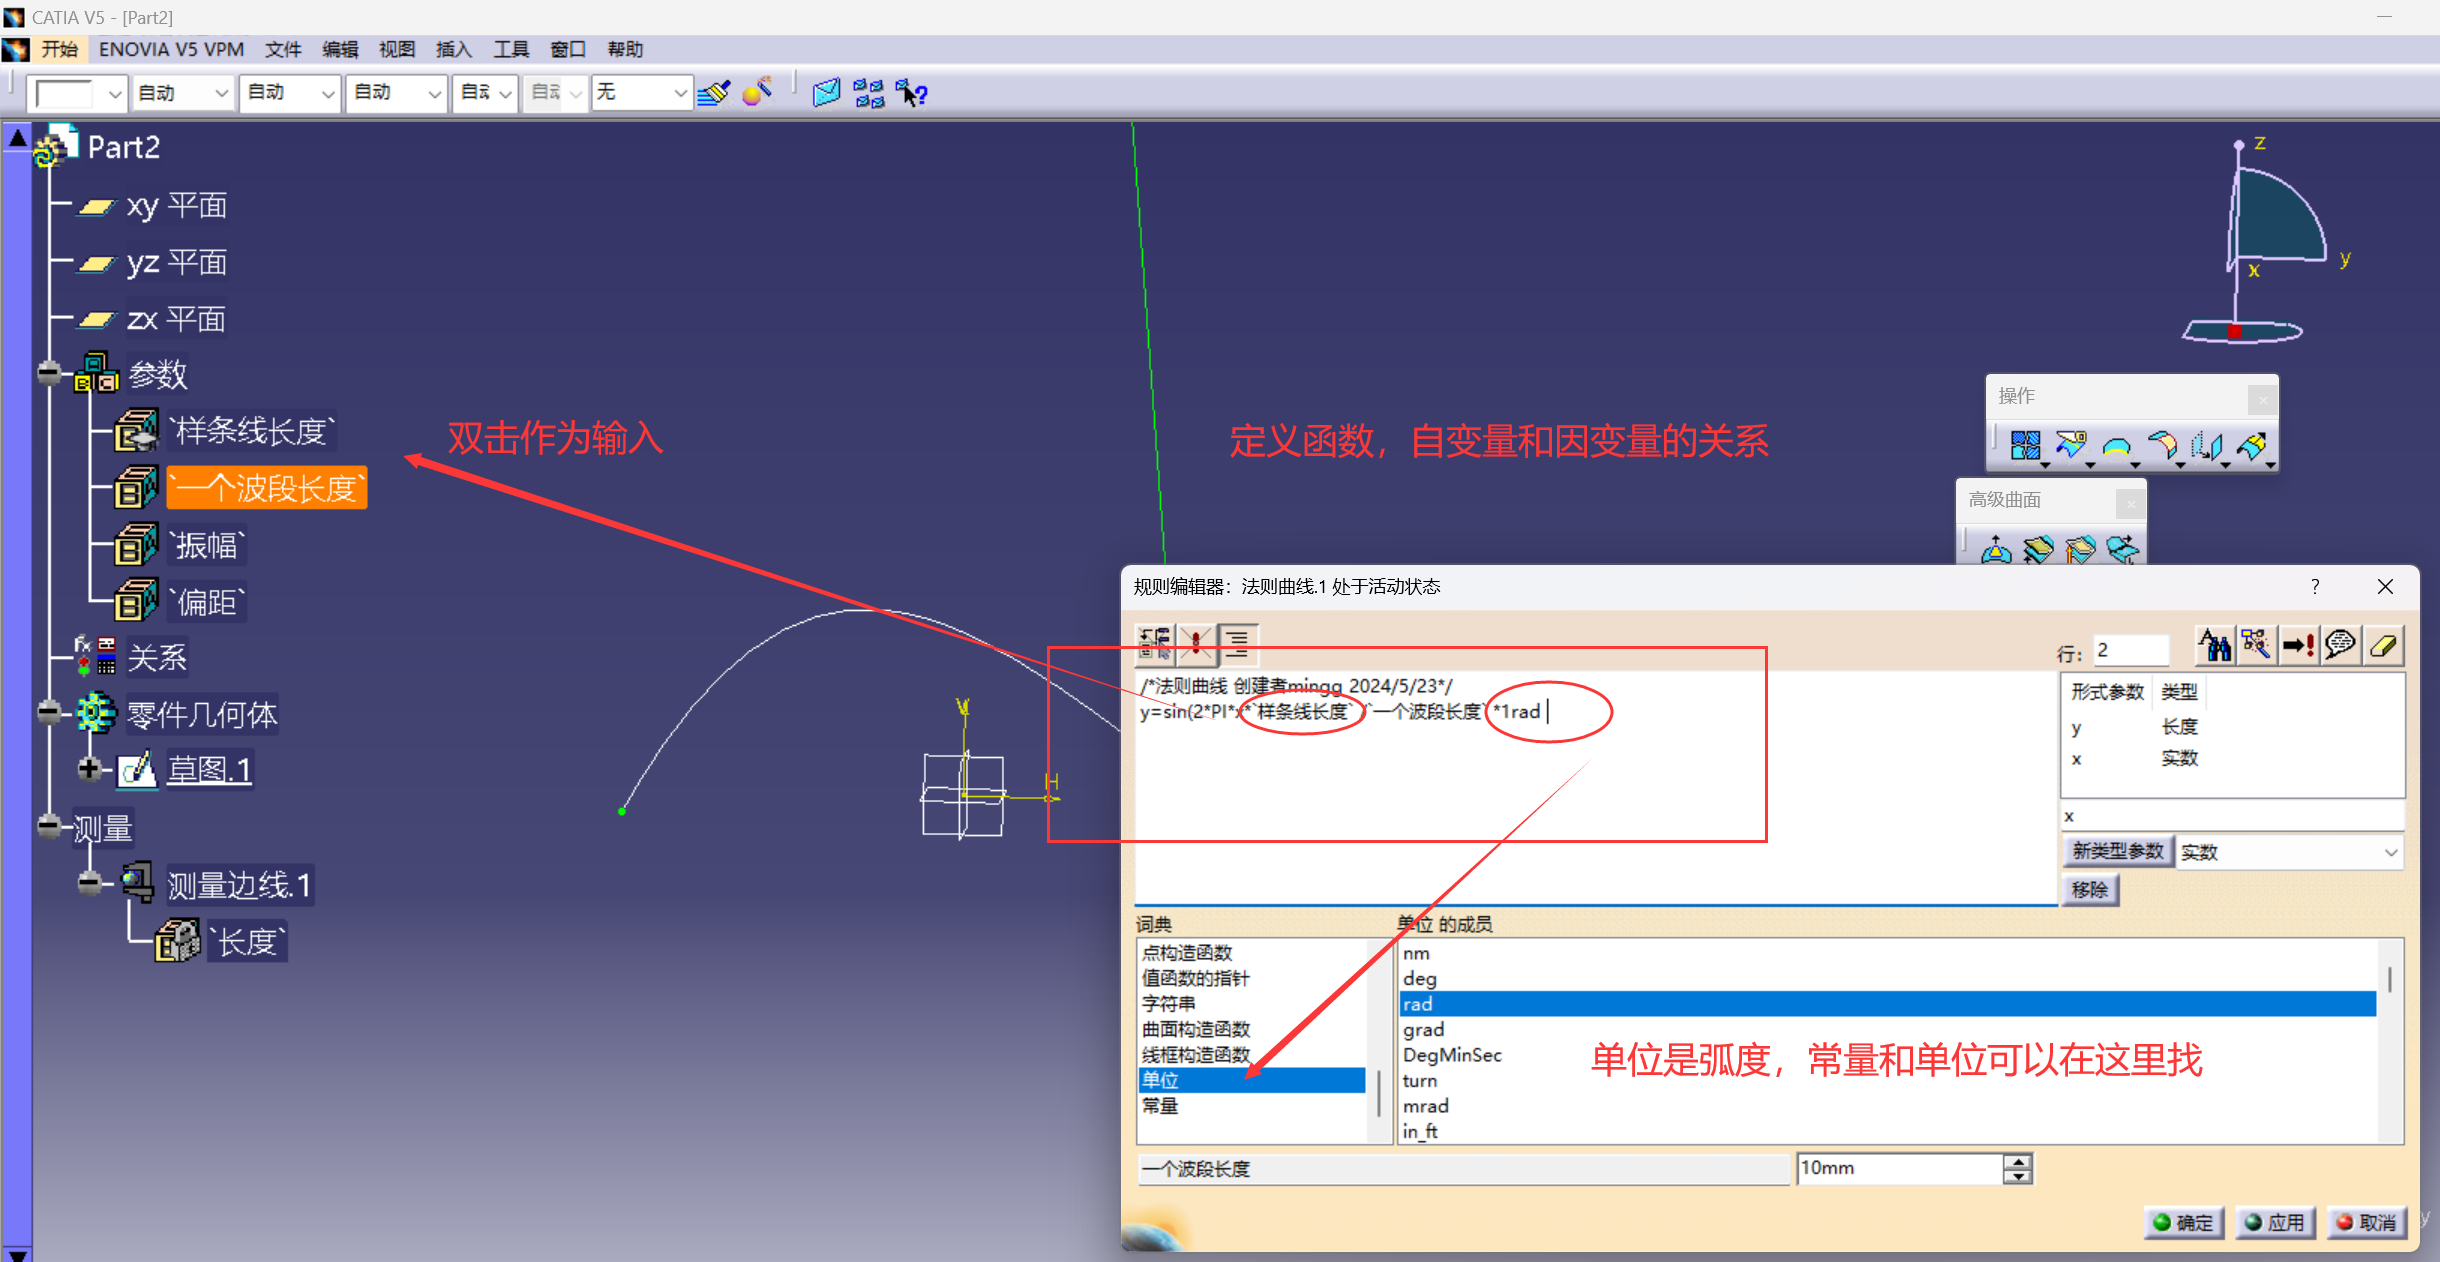Collapse the 参数 tree node
This screenshot has width=2440, height=1262.
tap(48, 373)
